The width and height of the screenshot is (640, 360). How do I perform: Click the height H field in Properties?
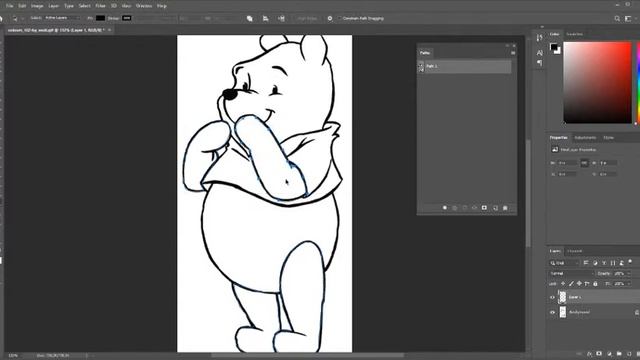tap(609, 163)
